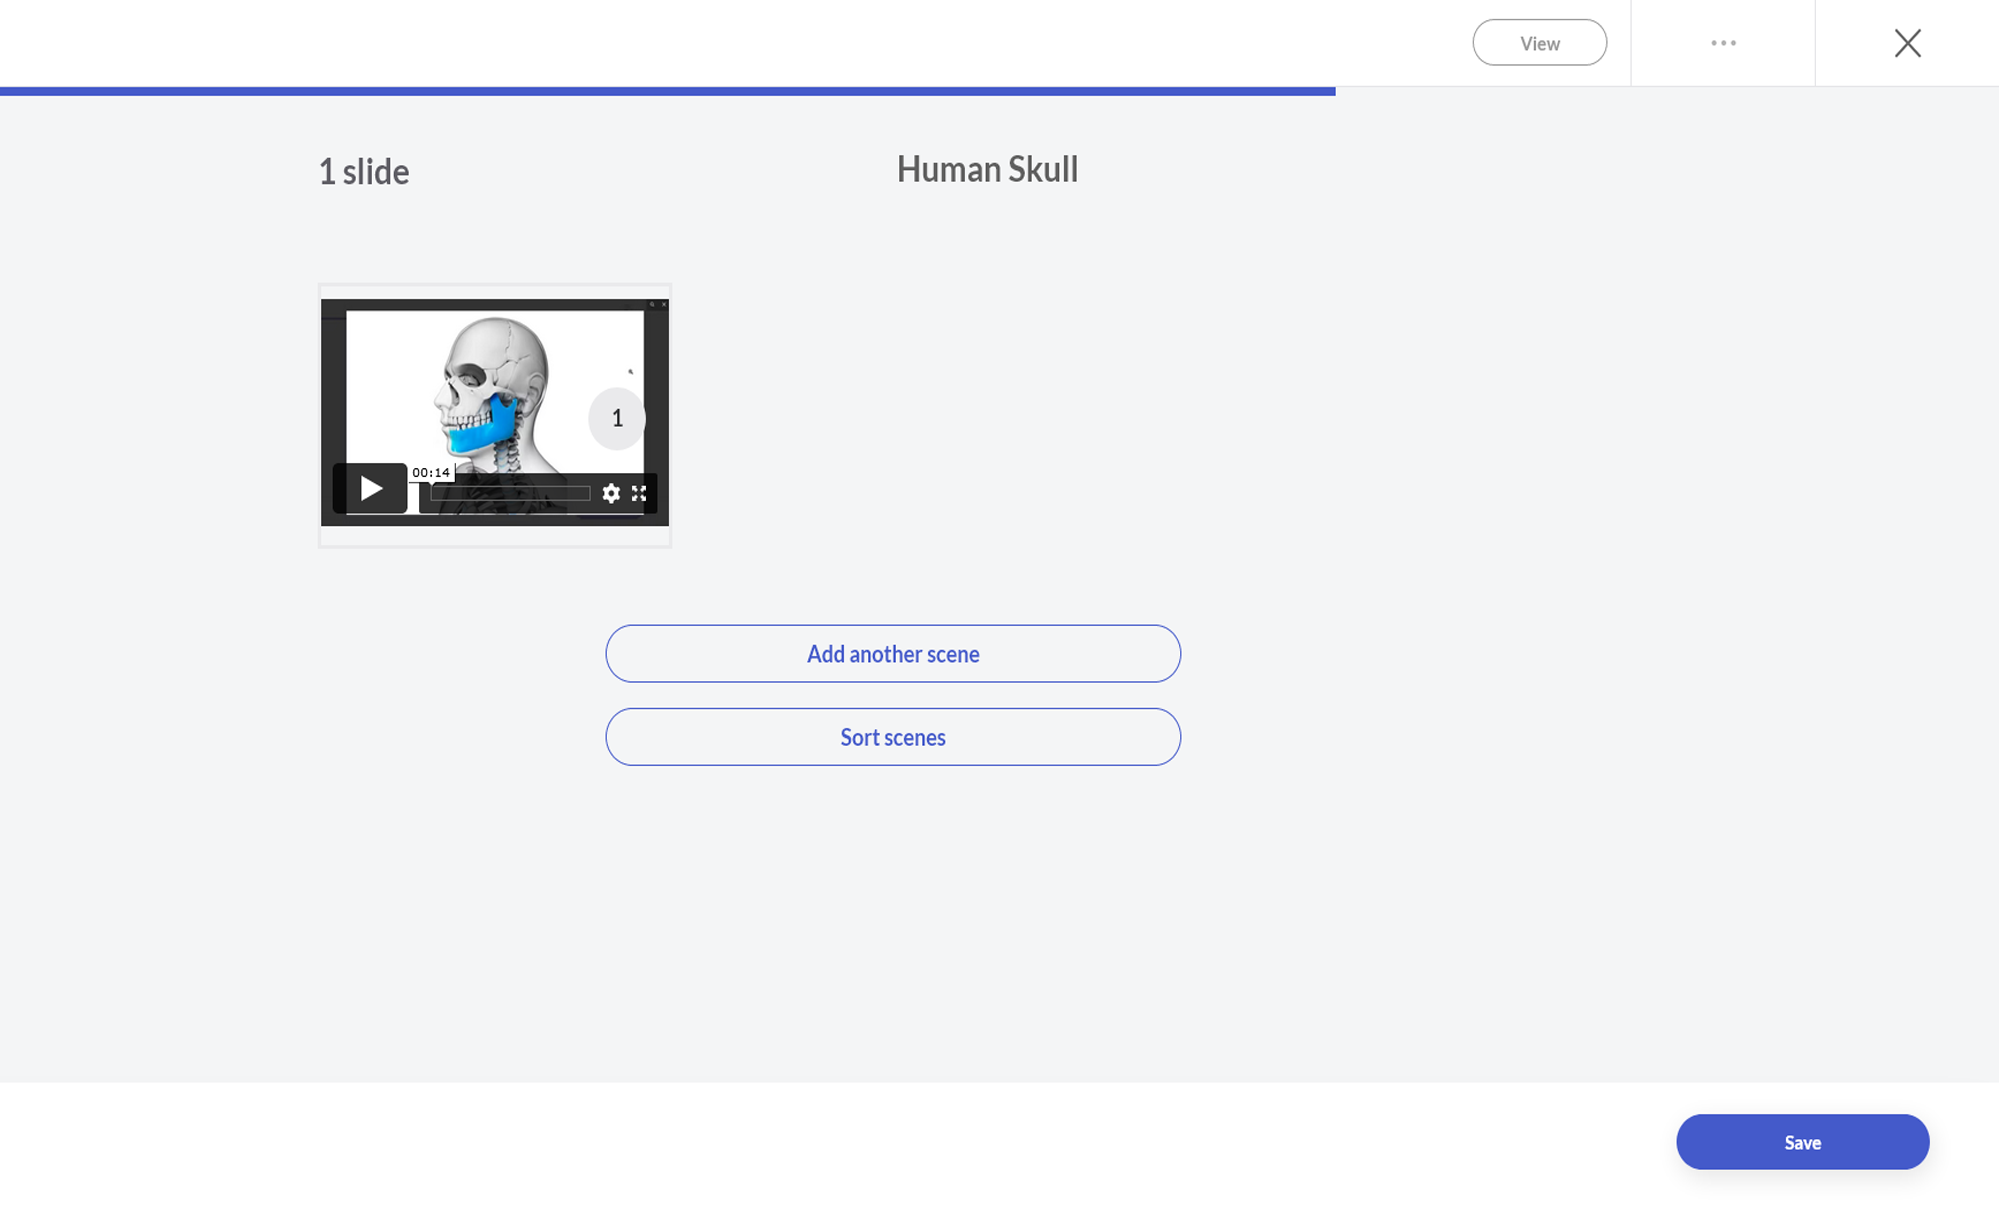This screenshot has height=1205, width=1999.
Task: Click the blue progress bar under header
Action: click(667, 91)
